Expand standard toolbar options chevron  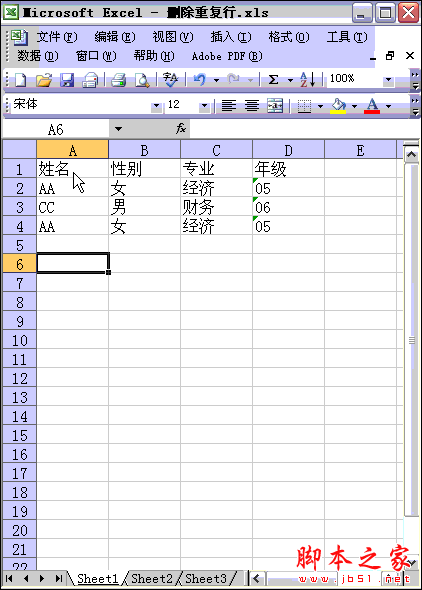pos(415,80)
